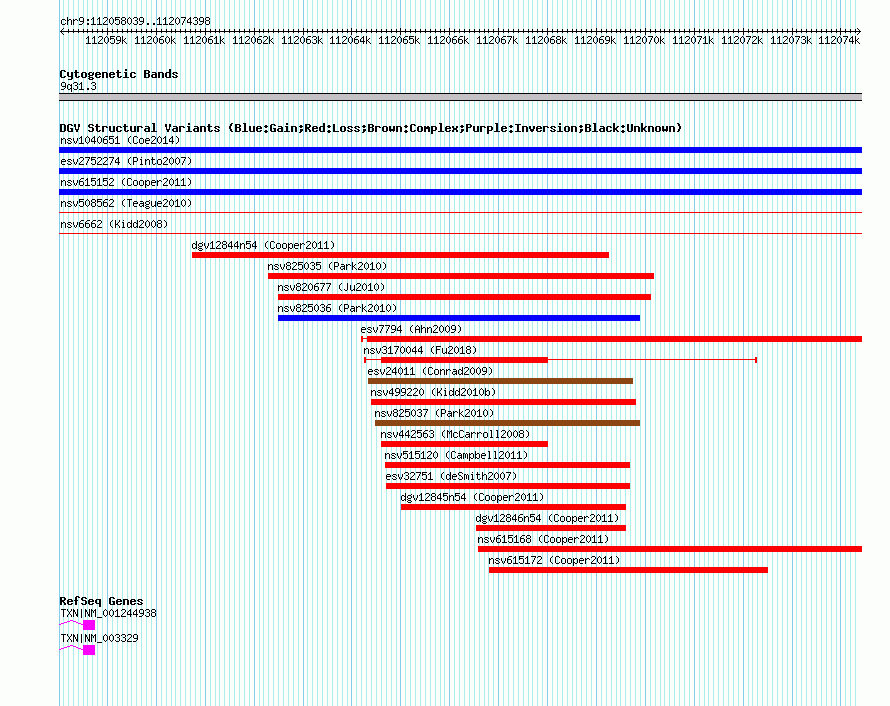
Task: Open the nsv615172 (Cooper2011) label
Action: 554,560
